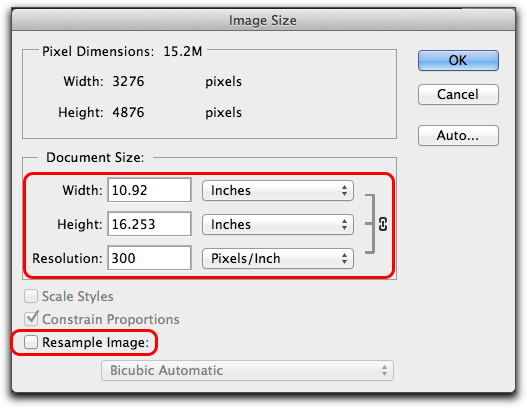Open the Height Inches unit dropdown
This screenshot has width=527, height=408.
[x=278, y=225]
